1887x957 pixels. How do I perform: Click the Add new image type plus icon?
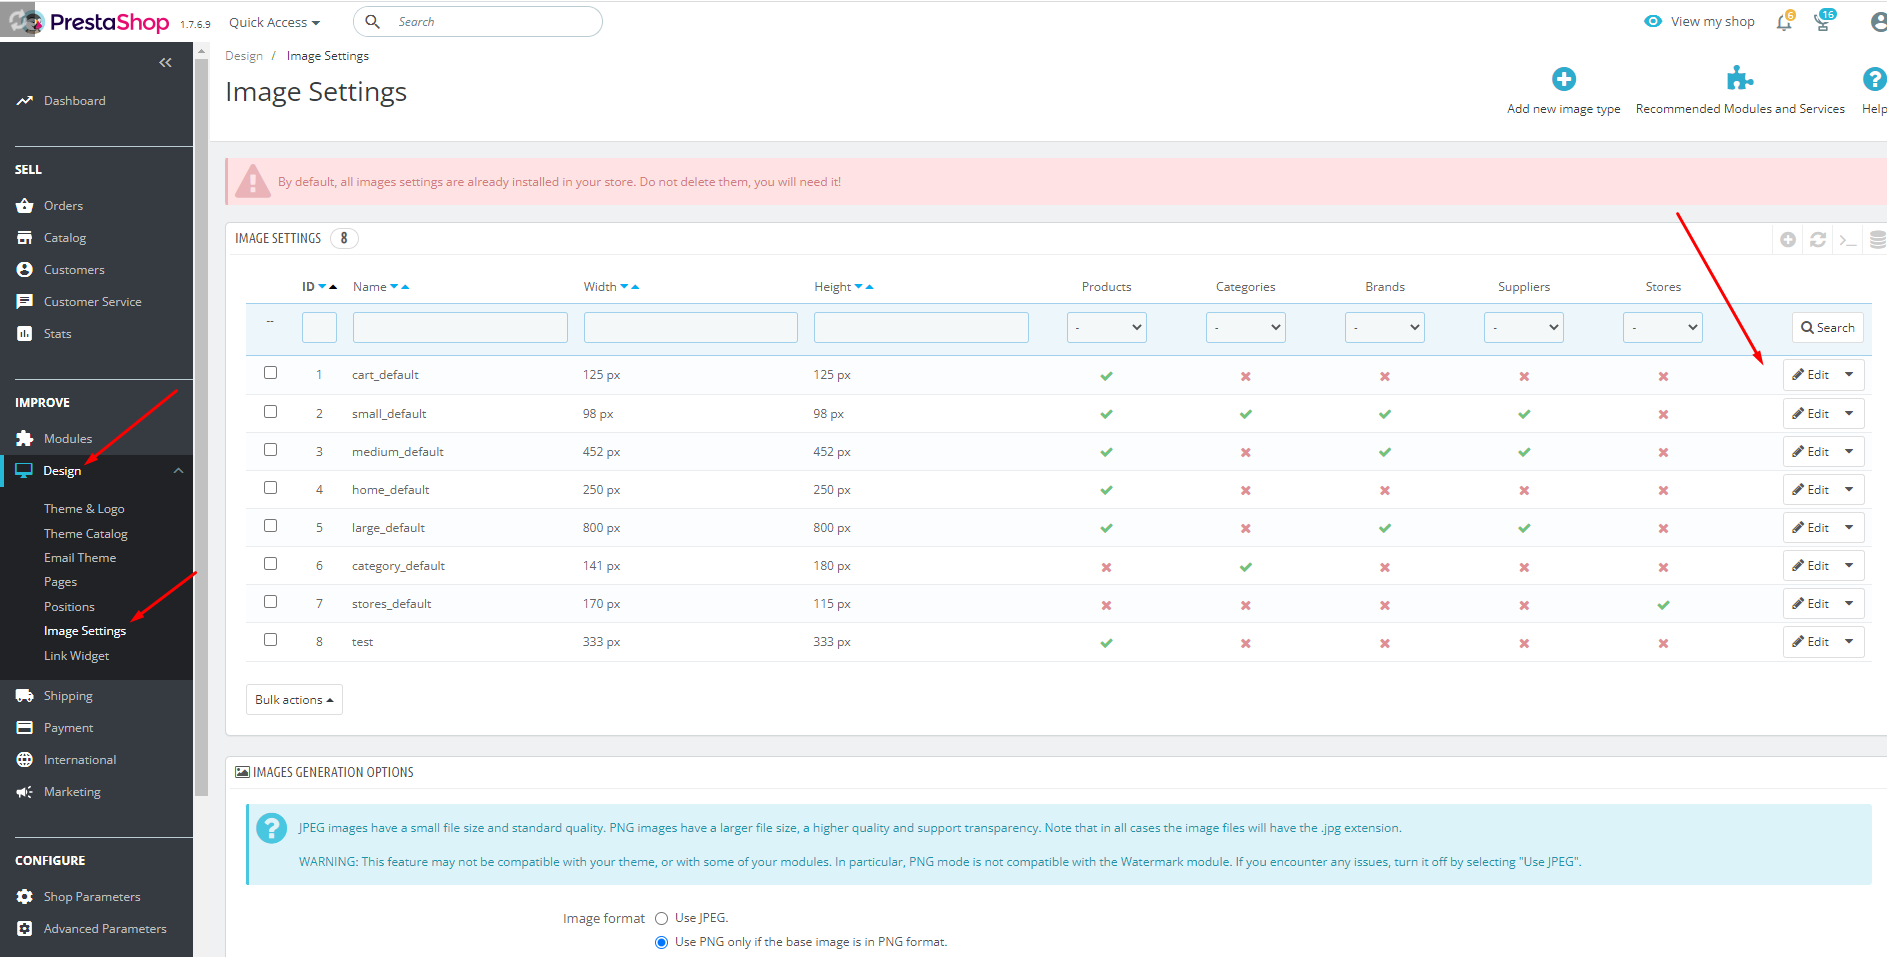click(x=1563, y=79)
